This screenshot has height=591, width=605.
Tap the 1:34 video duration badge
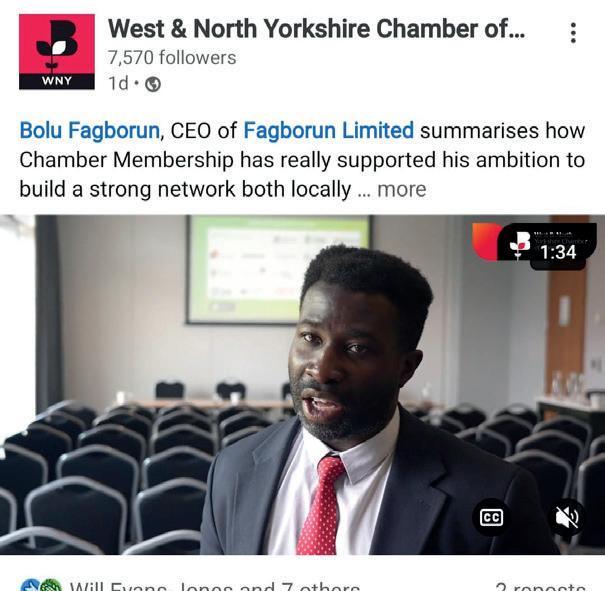click(x=558, y=252)
